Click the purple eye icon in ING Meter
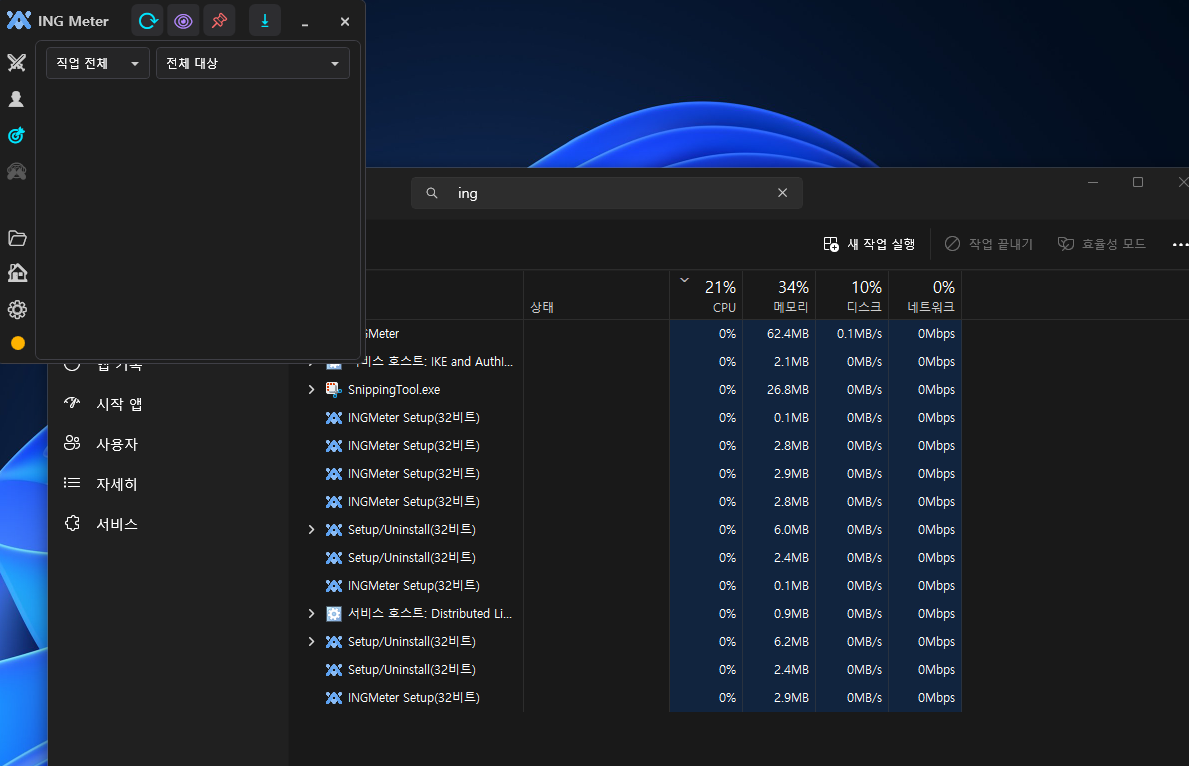 183,21
